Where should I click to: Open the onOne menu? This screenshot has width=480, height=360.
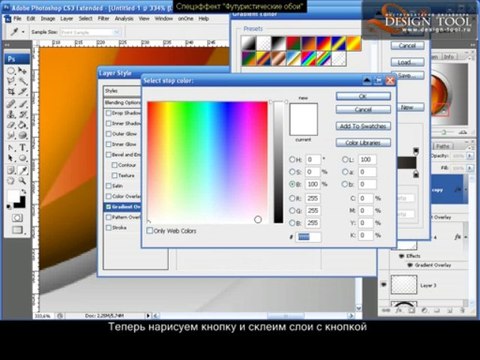coord(186,19)
